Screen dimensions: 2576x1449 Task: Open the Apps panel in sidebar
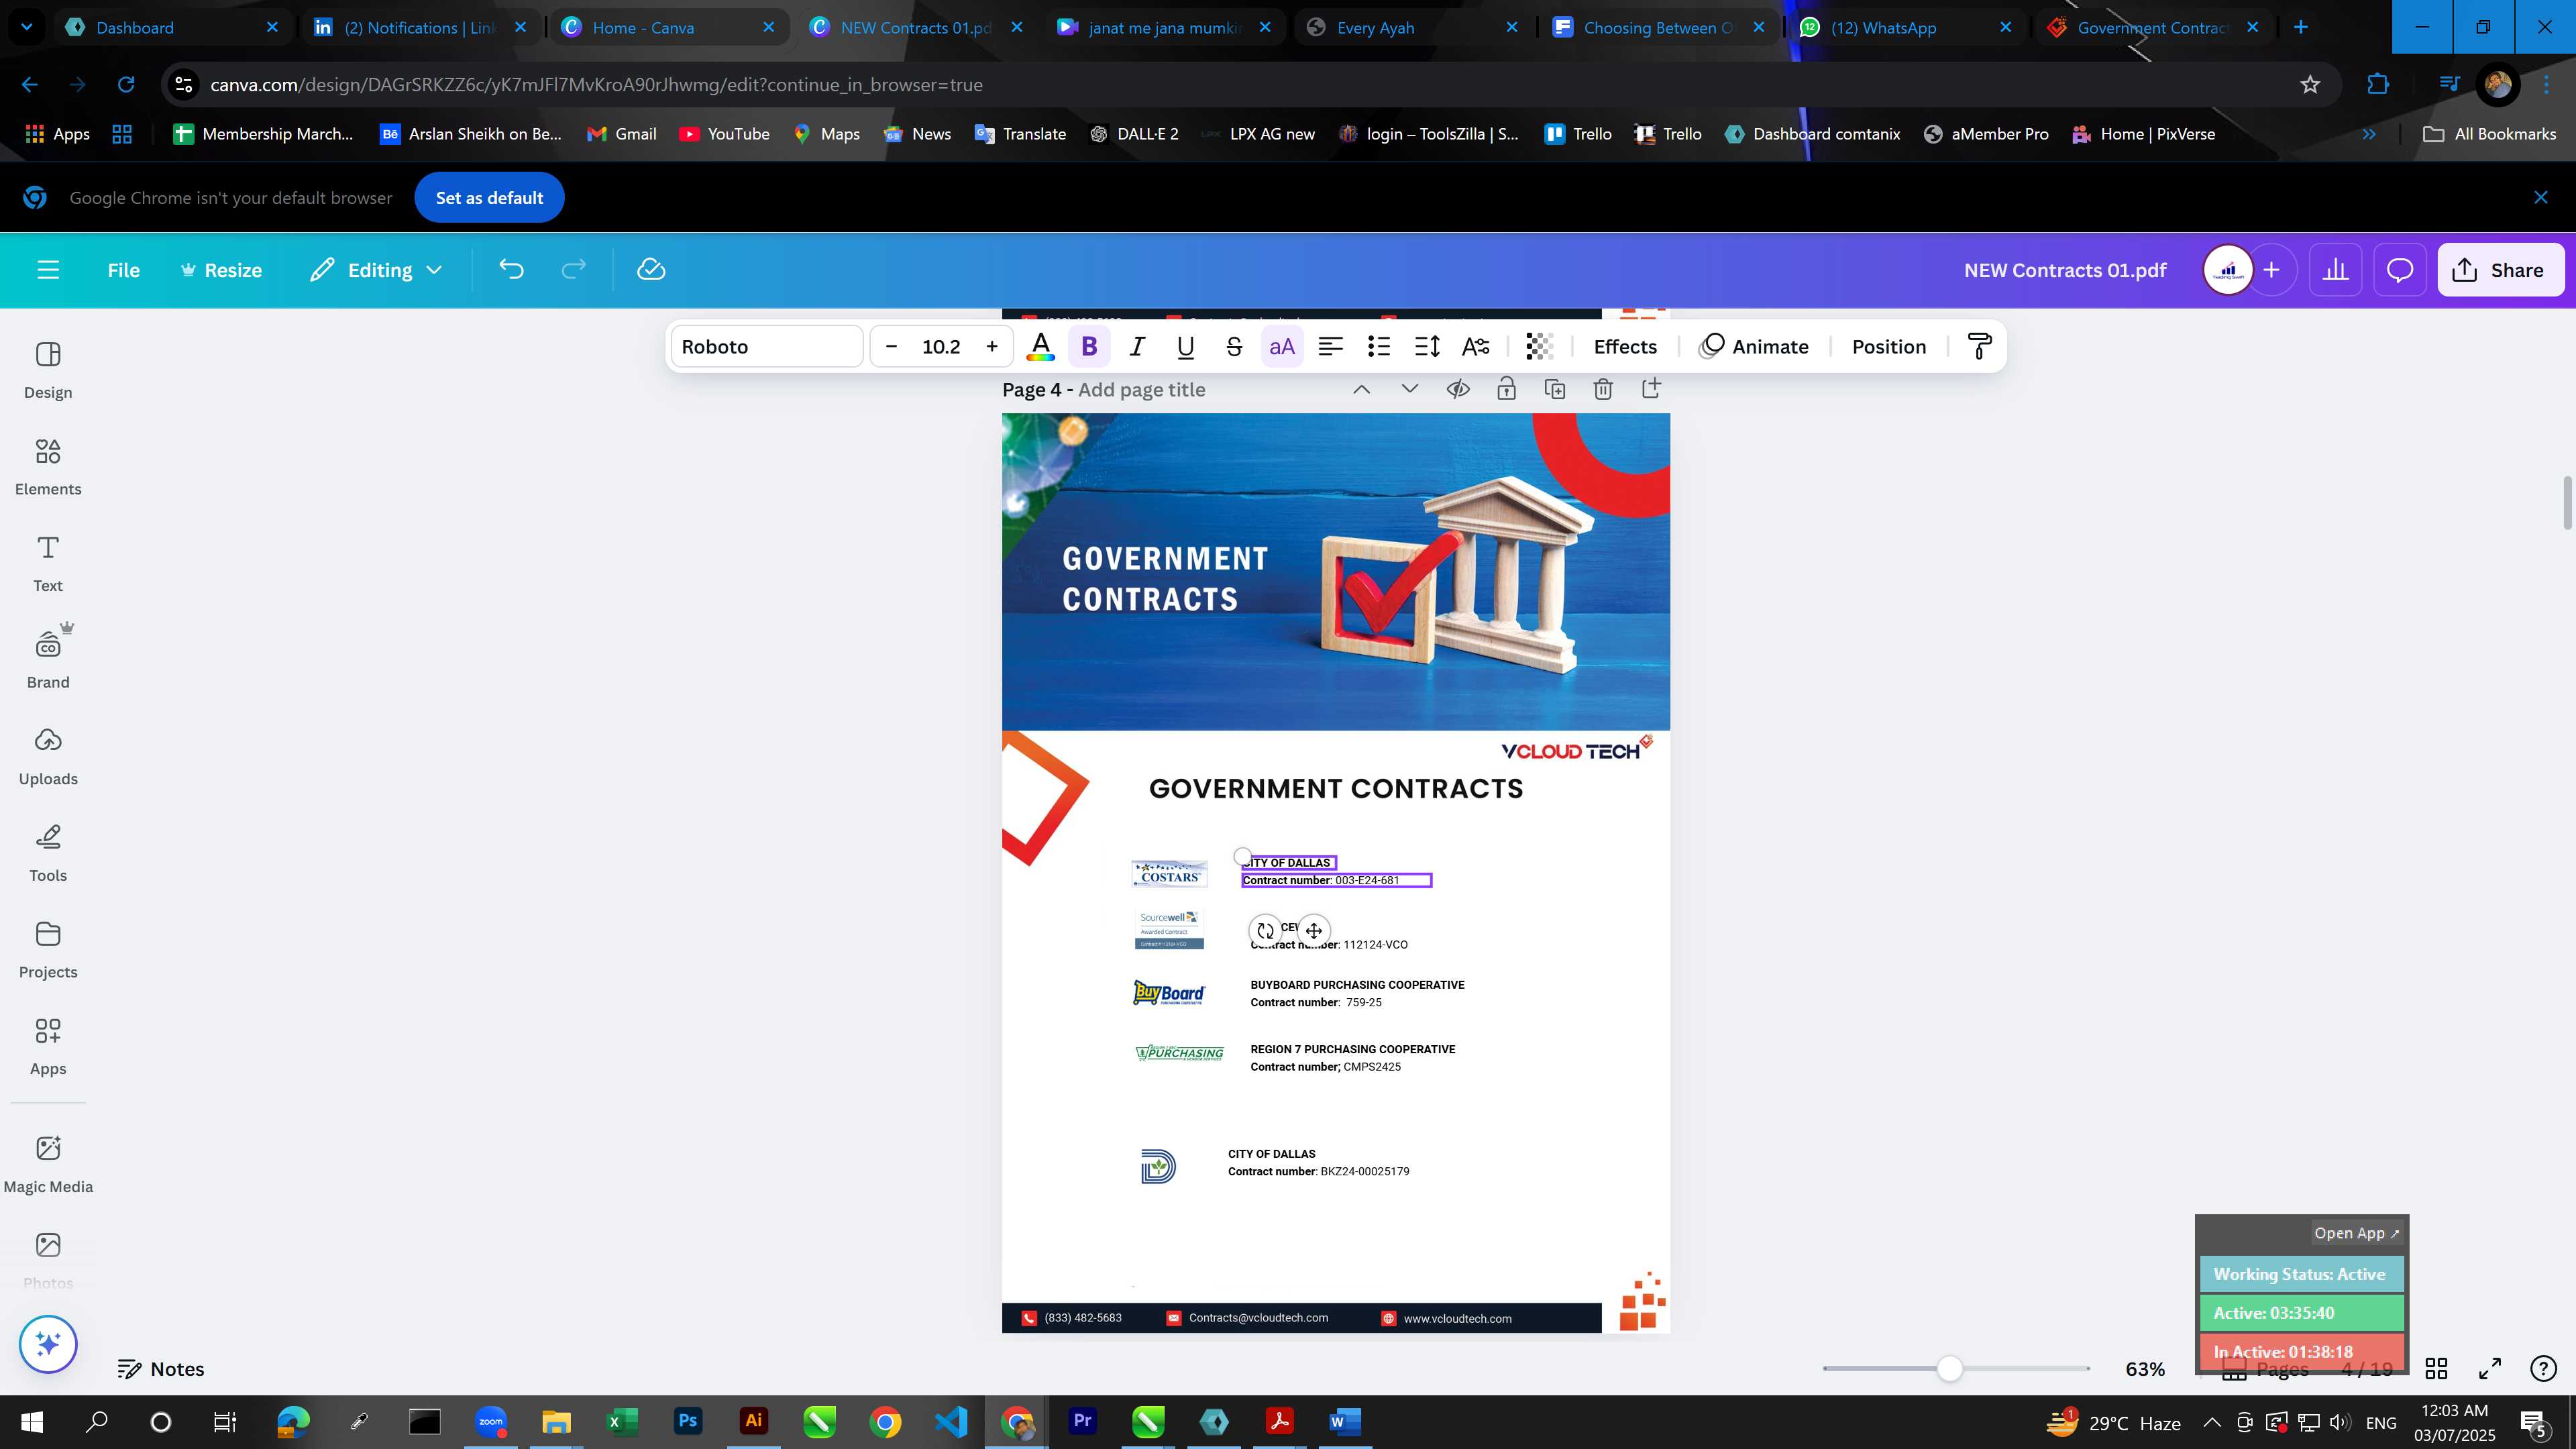pyautogui.click(x=48, y=1047)
